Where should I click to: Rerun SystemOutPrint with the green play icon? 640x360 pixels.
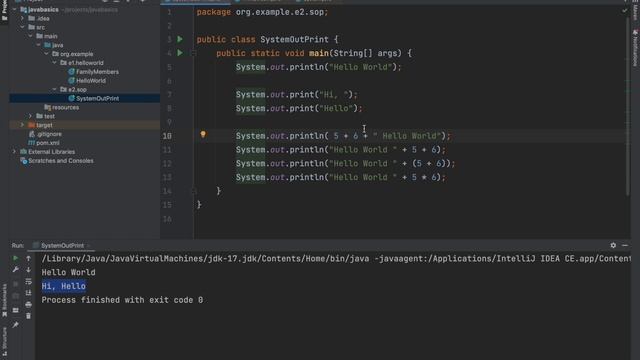point(16,258)
